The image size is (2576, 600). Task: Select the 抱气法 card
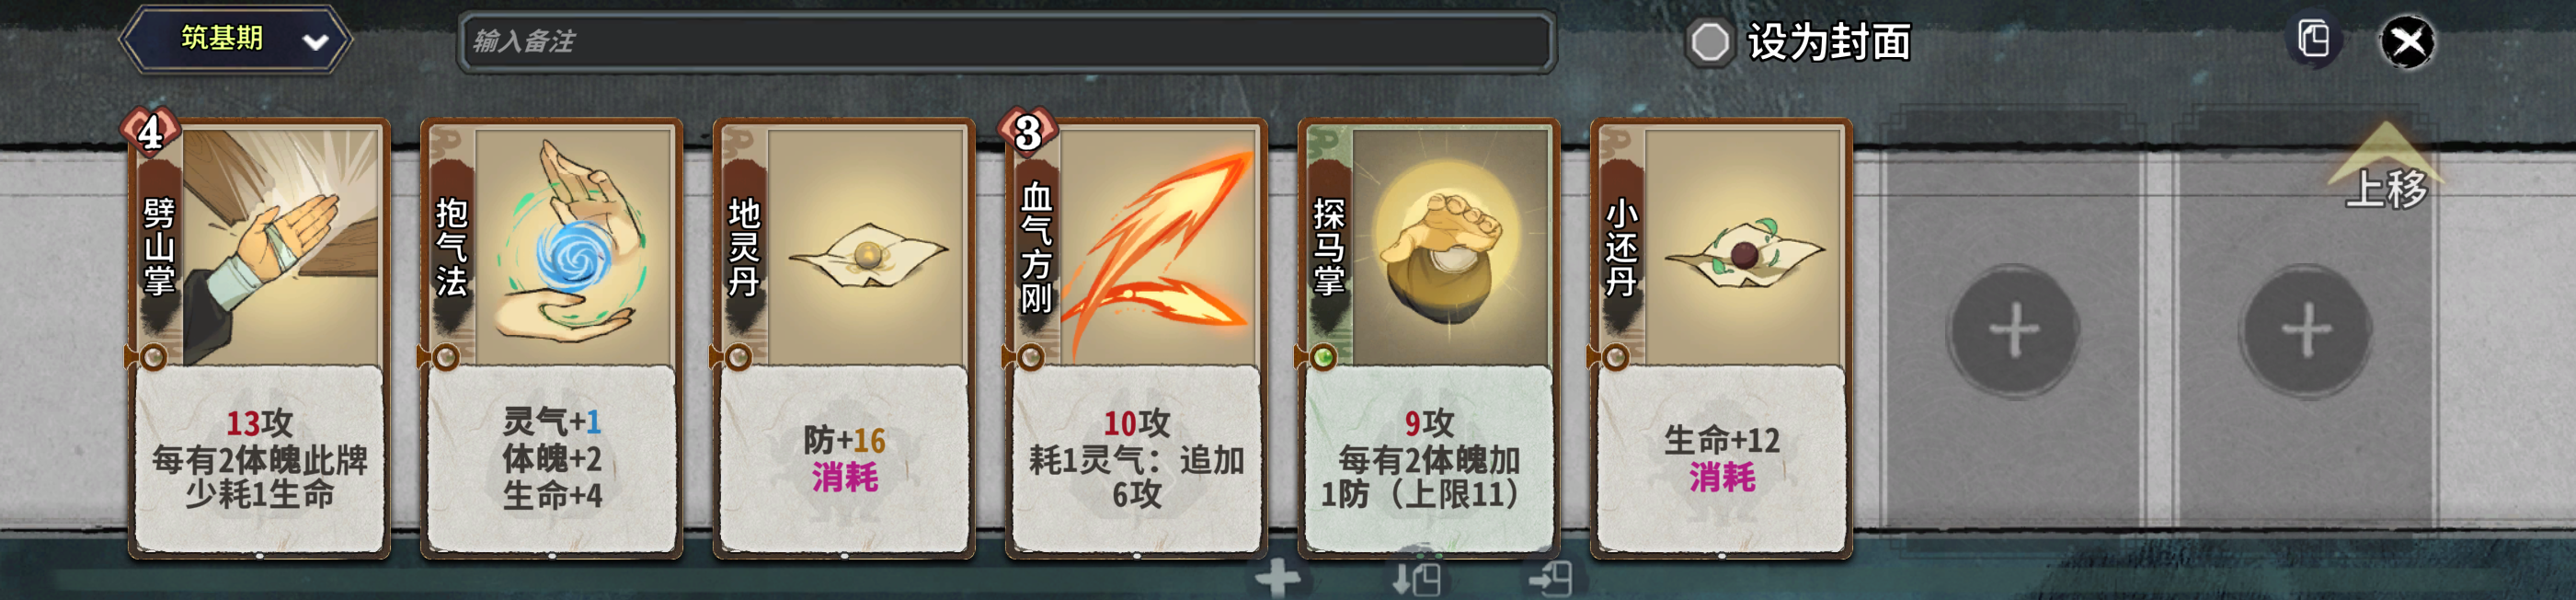(551, 338)
